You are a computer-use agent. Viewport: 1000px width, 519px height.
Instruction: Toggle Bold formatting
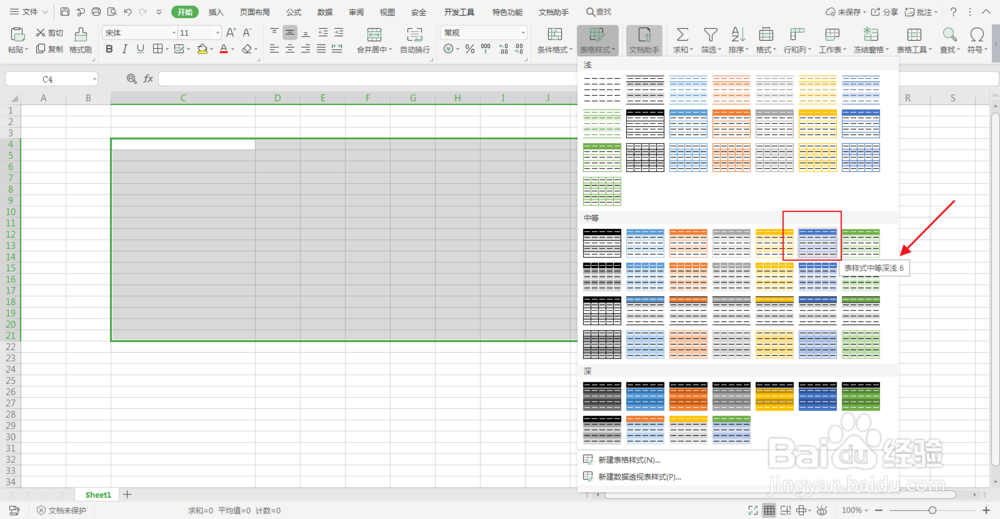(x=109, y=49)
